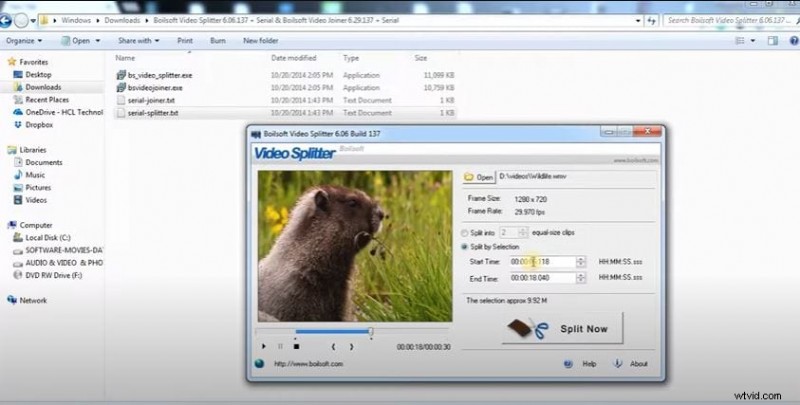The height and width of the screenshot is (405, 800).
Task: Select the serial-splitter.txt file
Action: tap(153, 113)
